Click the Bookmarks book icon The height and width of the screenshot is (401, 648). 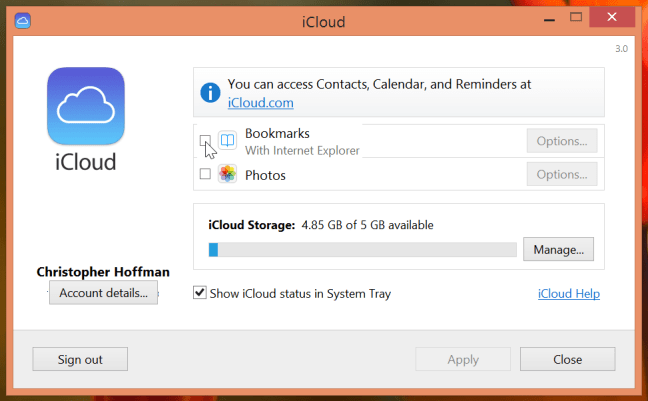click(x=227, y=141)
